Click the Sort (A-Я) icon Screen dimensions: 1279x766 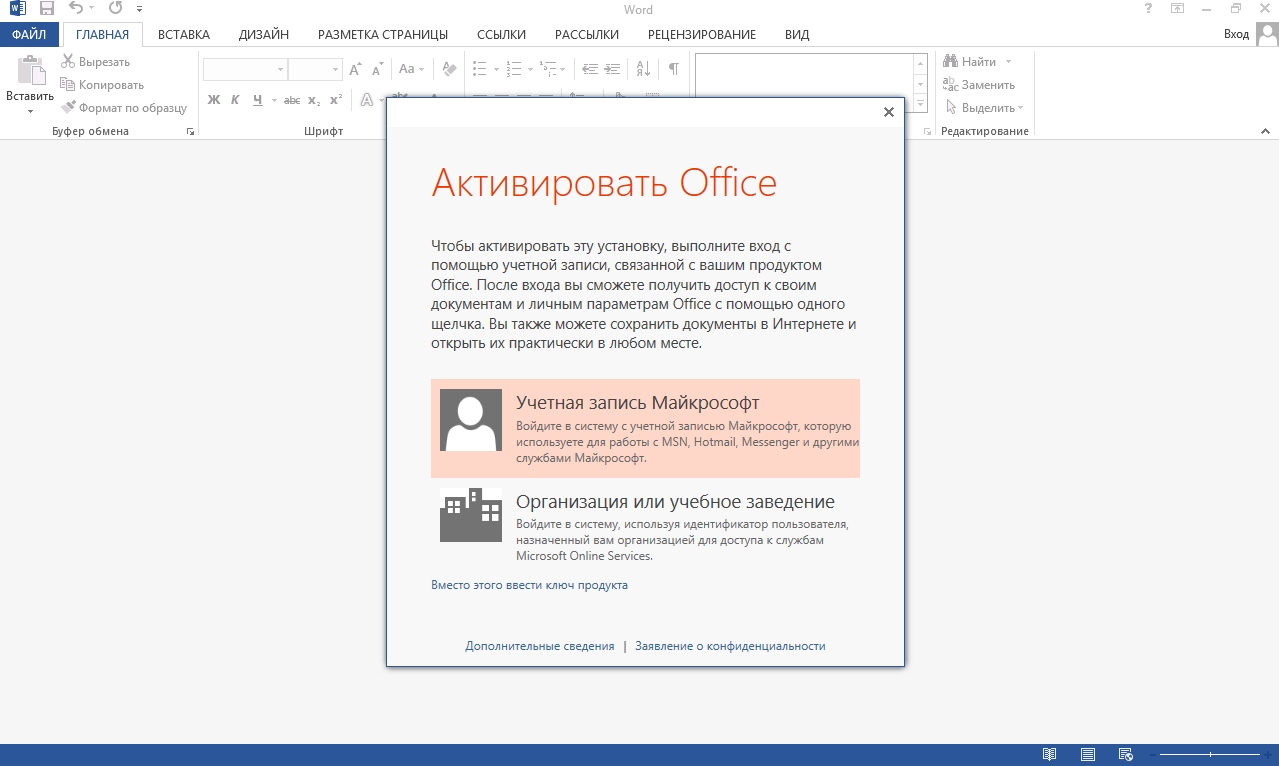[643, 69]
